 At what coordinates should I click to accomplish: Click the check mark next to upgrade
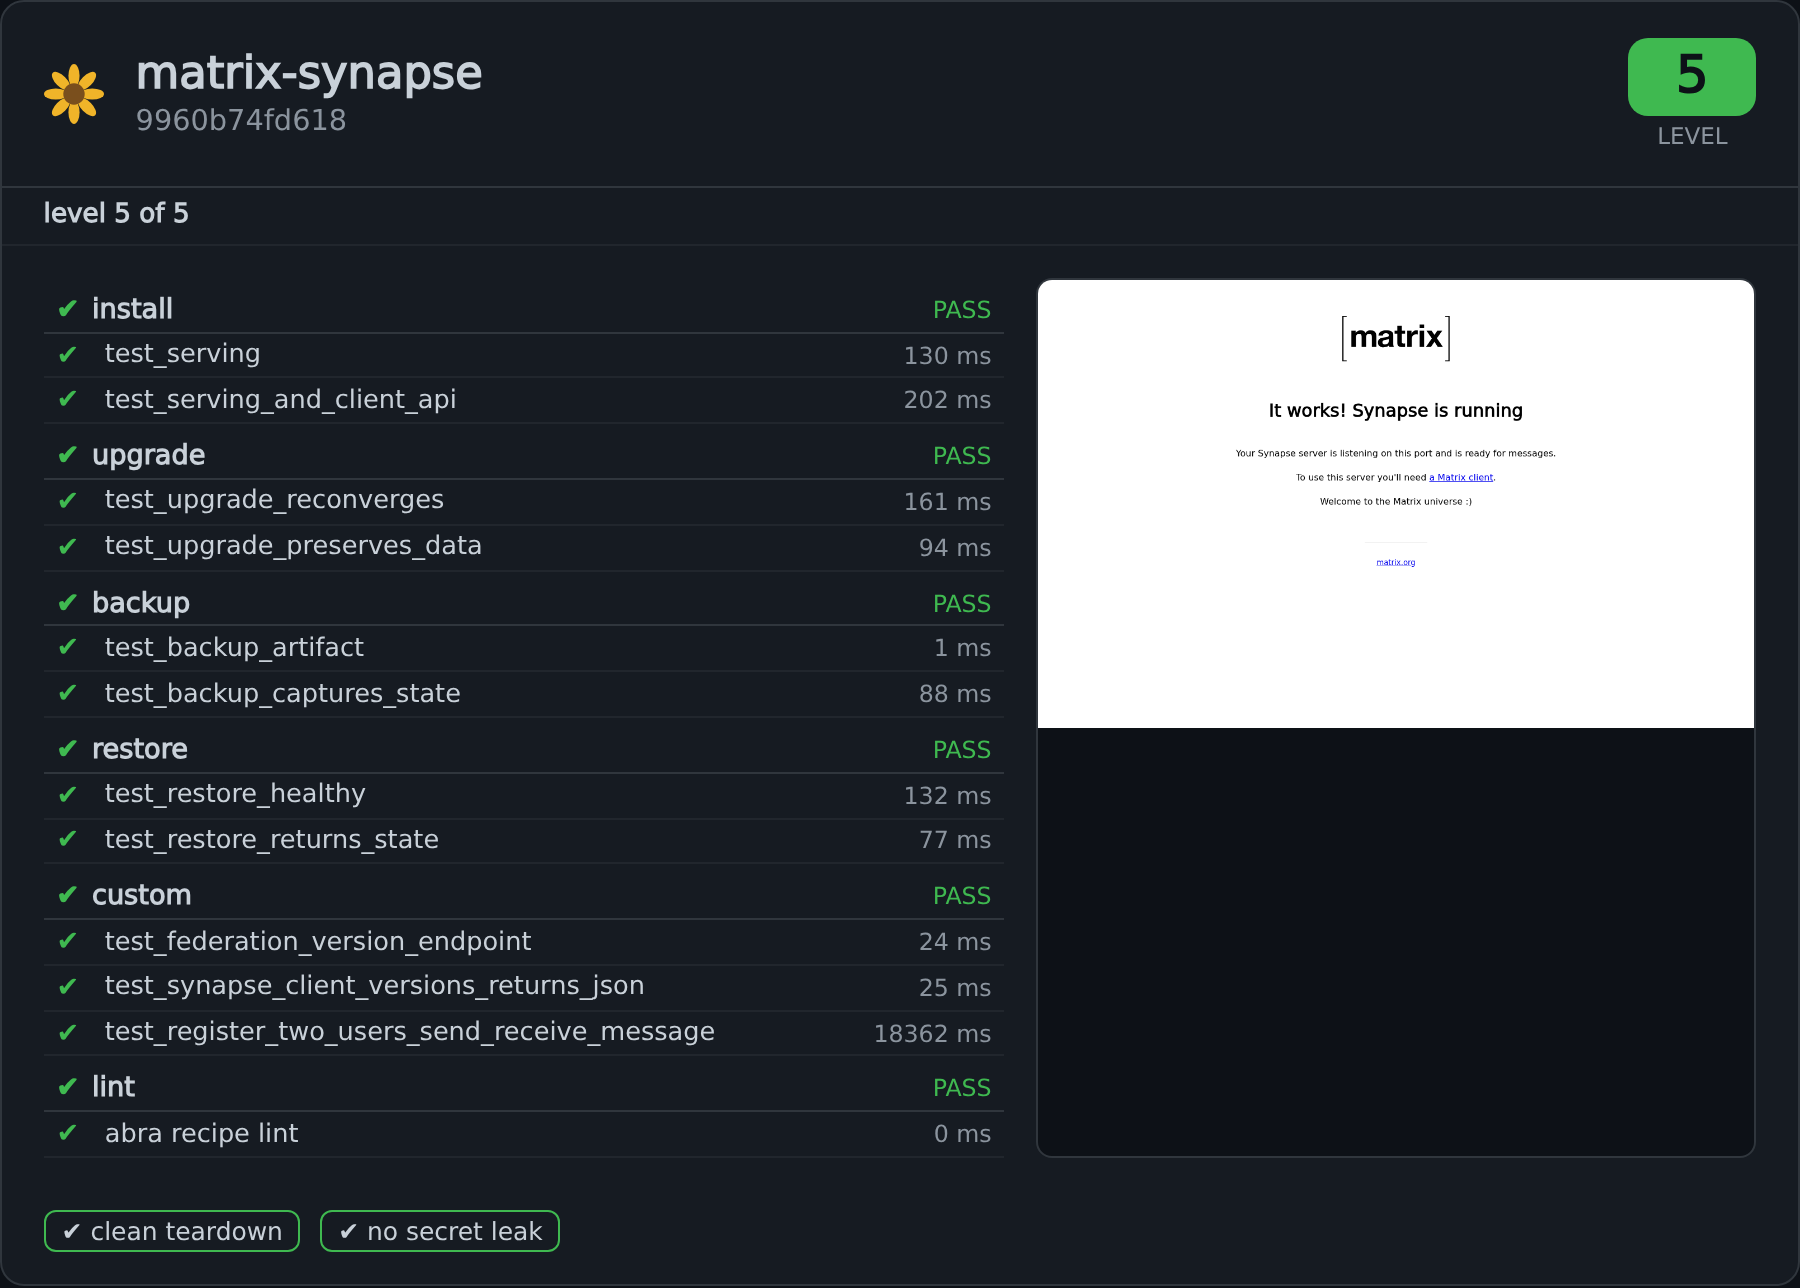click(68, 455)
